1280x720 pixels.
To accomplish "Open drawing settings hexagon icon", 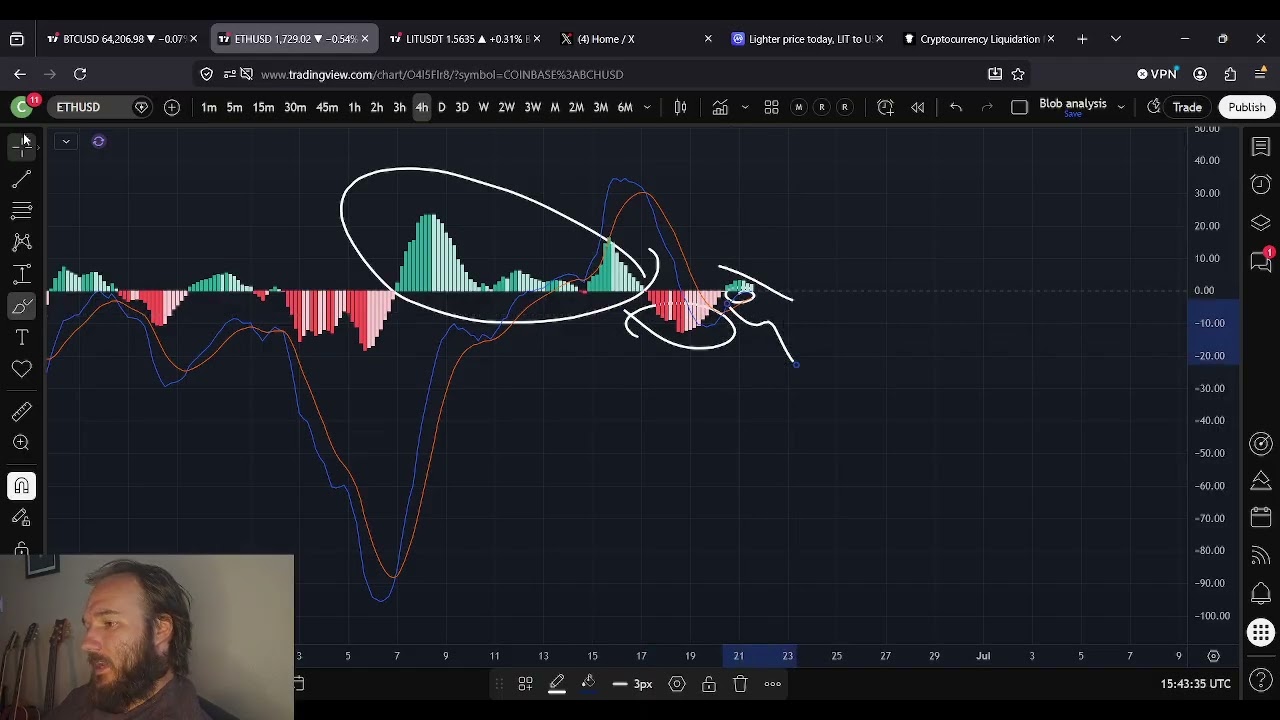I will tap(677, 684).
